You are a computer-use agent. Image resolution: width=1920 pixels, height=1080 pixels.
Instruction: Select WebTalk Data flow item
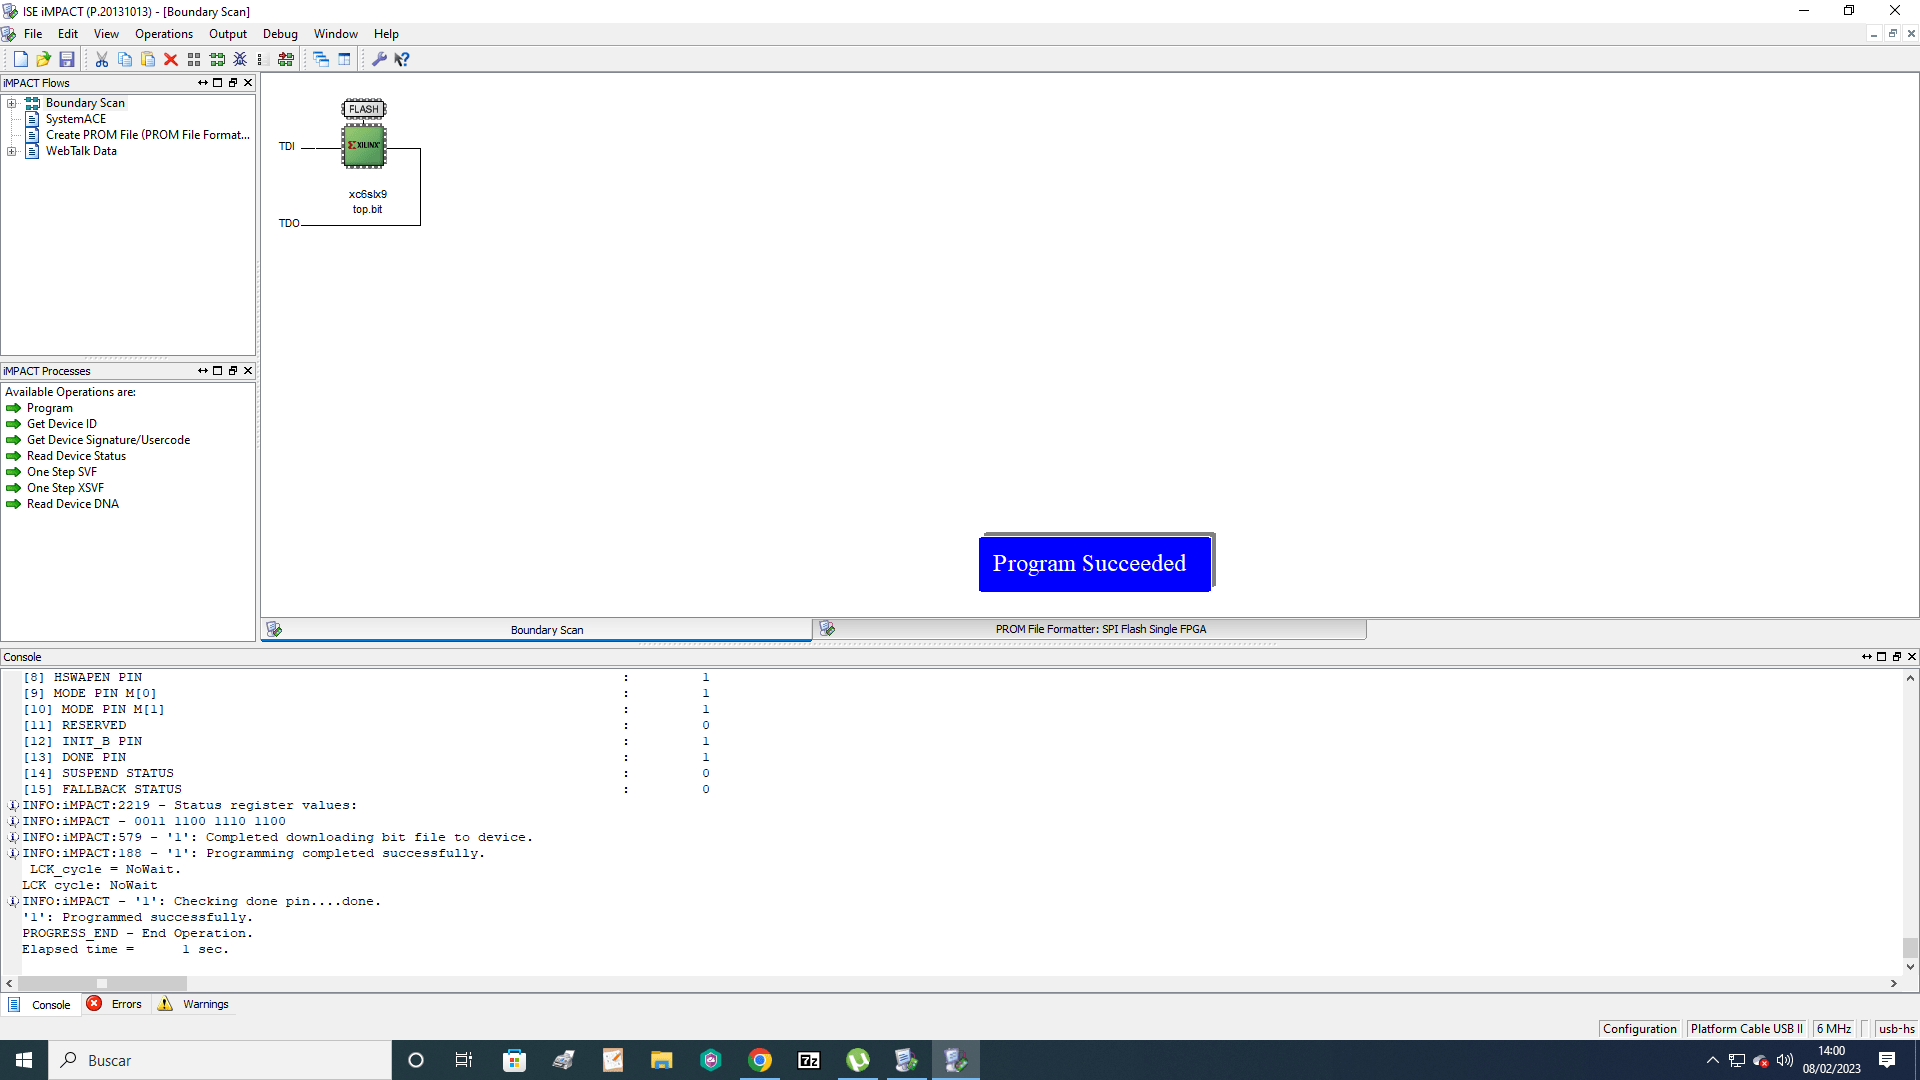coord(80,151)
